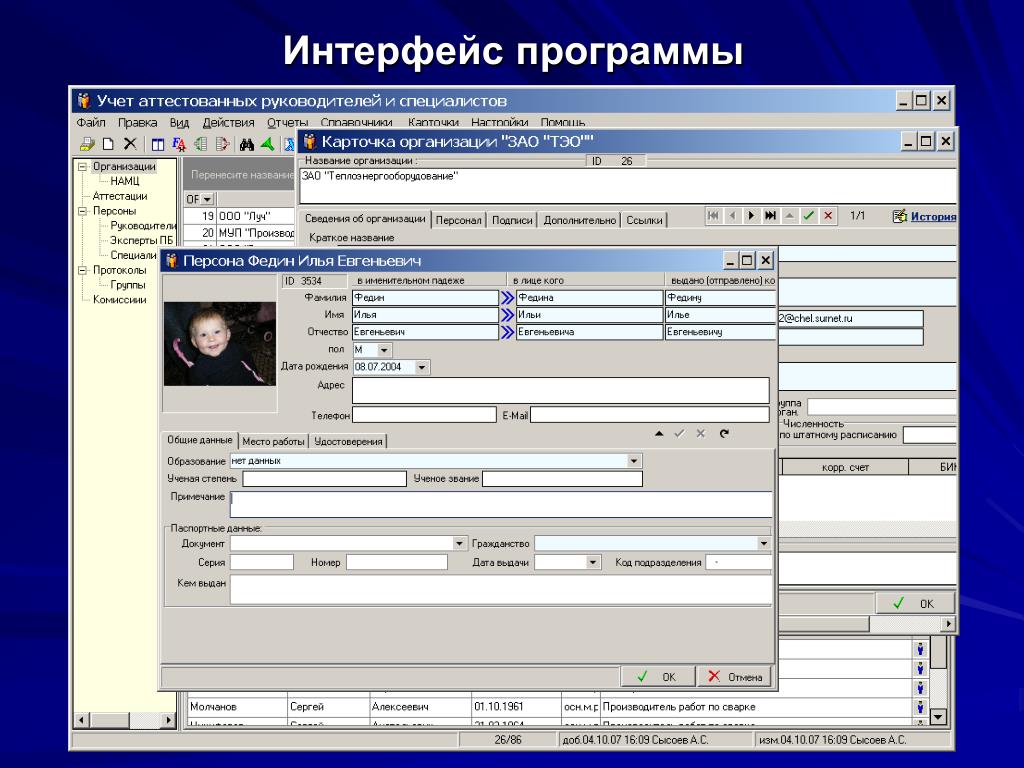Open the Дополнительно tab in organization card
Image resolution: width=1024 pixels, height=768 pixels.
(x=580, y=220)
